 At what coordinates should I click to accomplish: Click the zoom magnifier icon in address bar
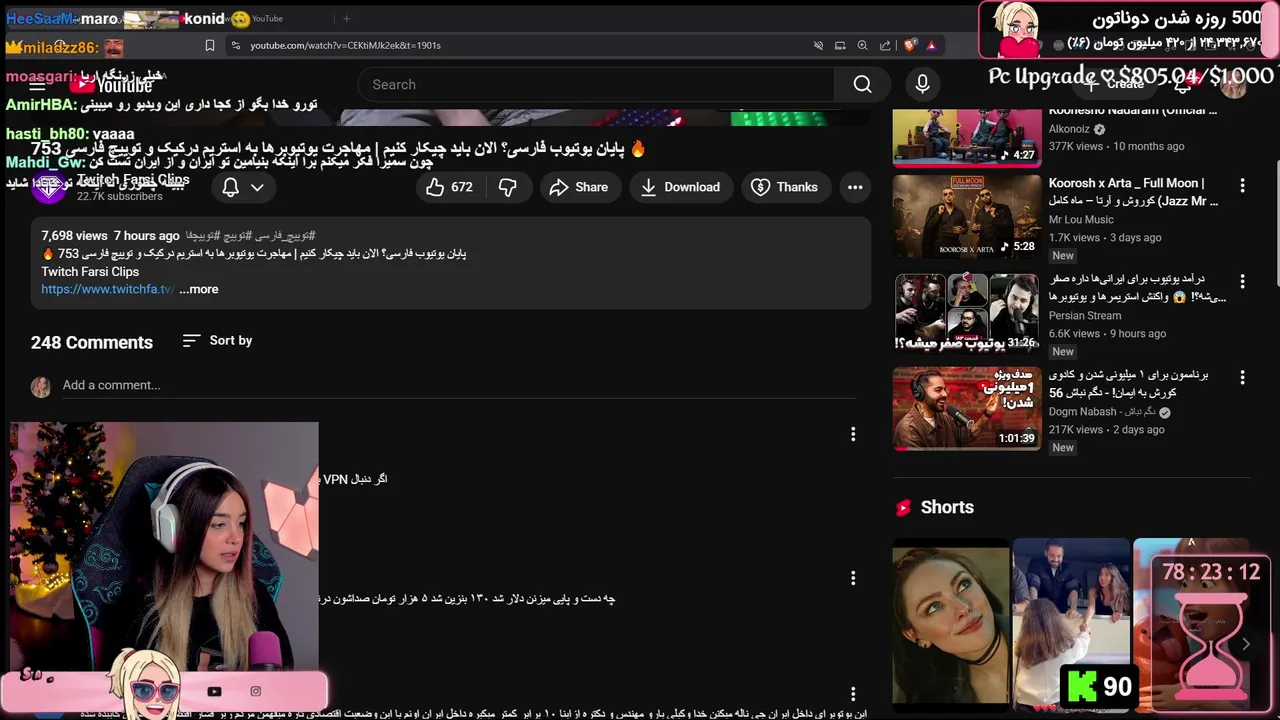(862, 45)
